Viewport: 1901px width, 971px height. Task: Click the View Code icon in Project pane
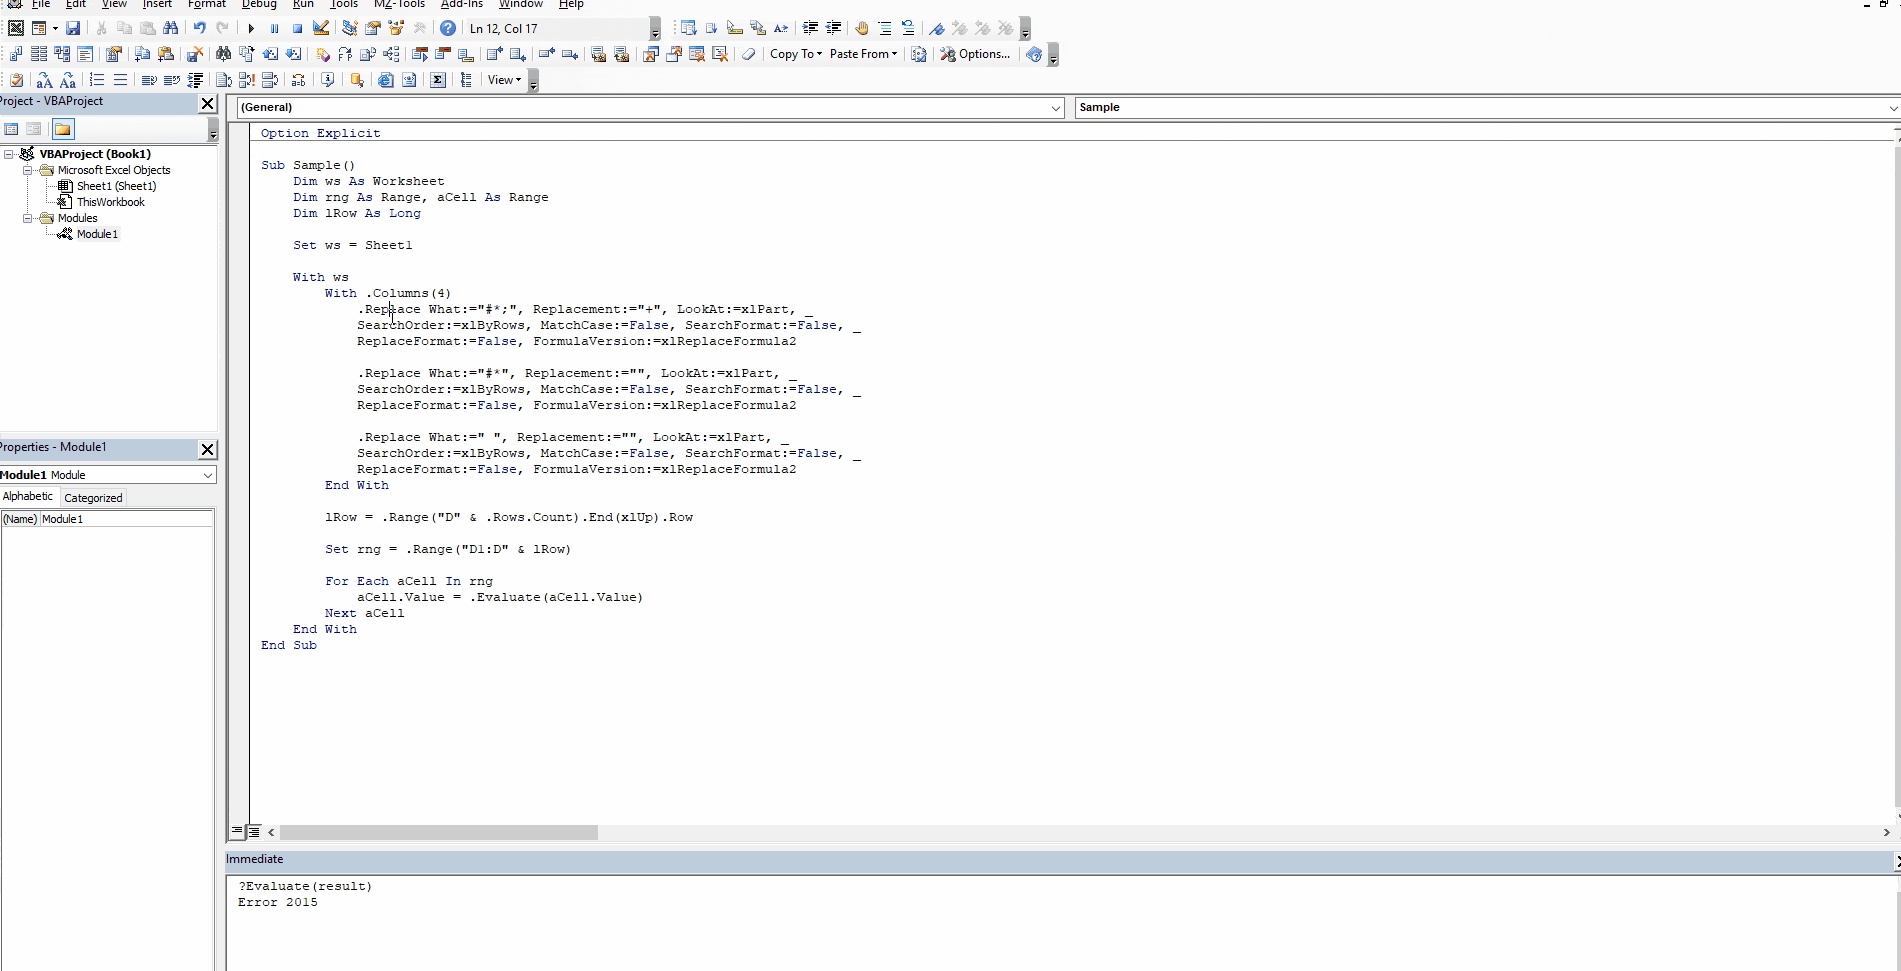(x=12, y=129)
